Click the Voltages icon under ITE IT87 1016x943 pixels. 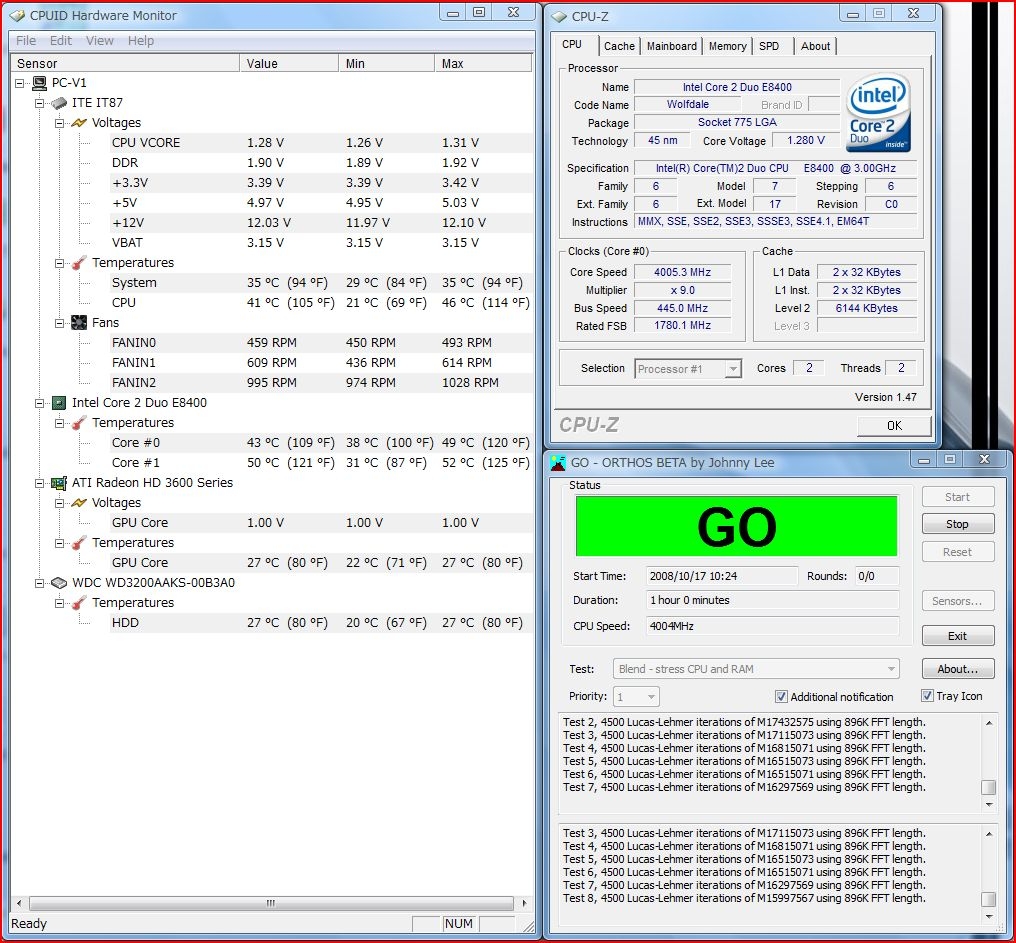pos(79,123)
